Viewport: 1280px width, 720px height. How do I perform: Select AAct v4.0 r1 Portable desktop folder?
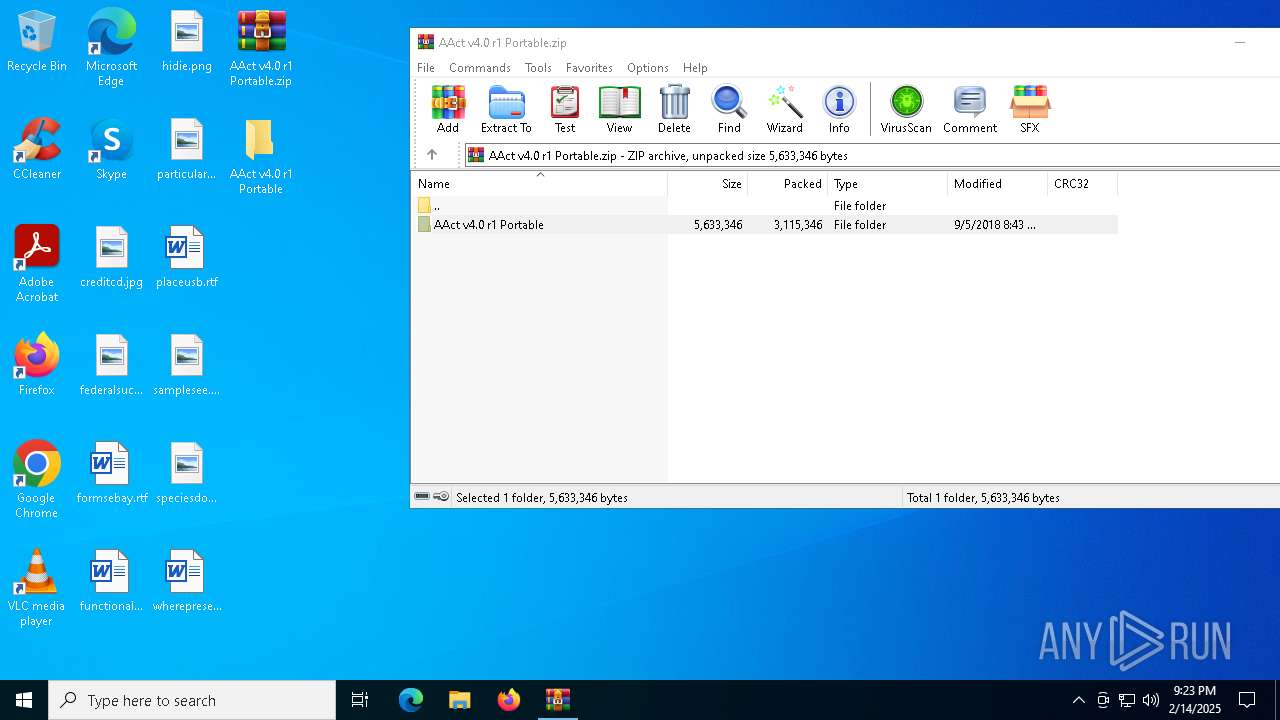point(261,156)
